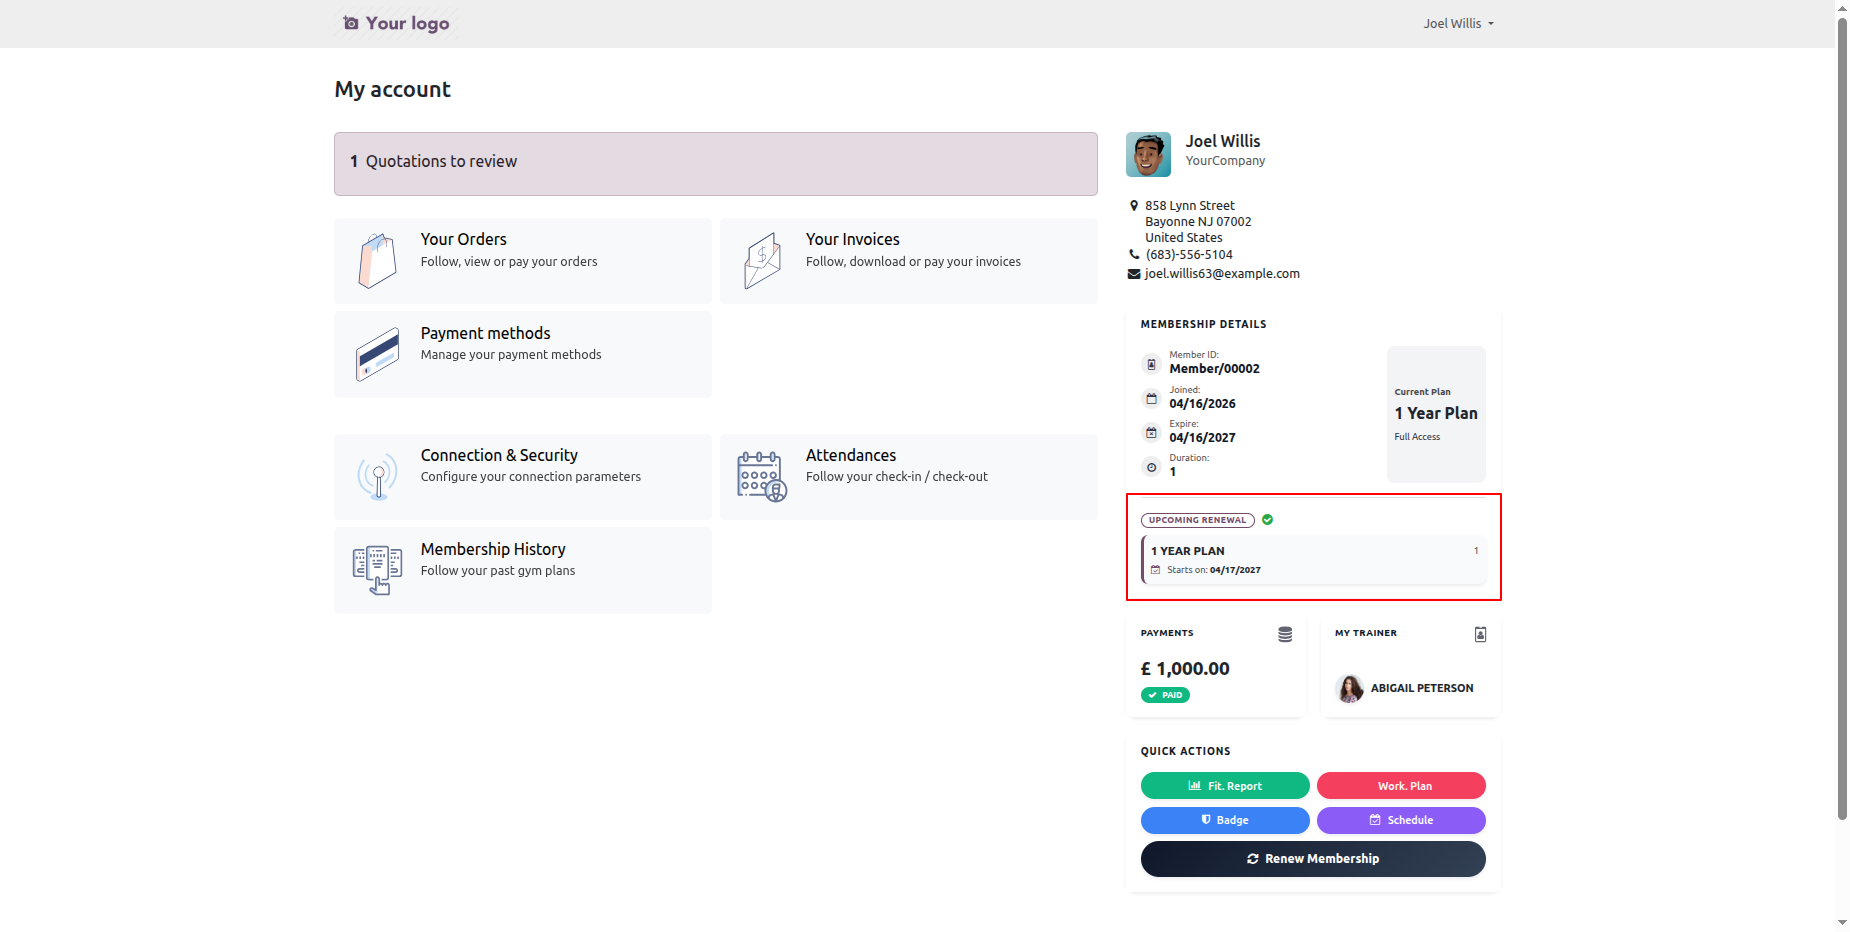Click the Upcoming Renewal badge

click(1197, 520)
